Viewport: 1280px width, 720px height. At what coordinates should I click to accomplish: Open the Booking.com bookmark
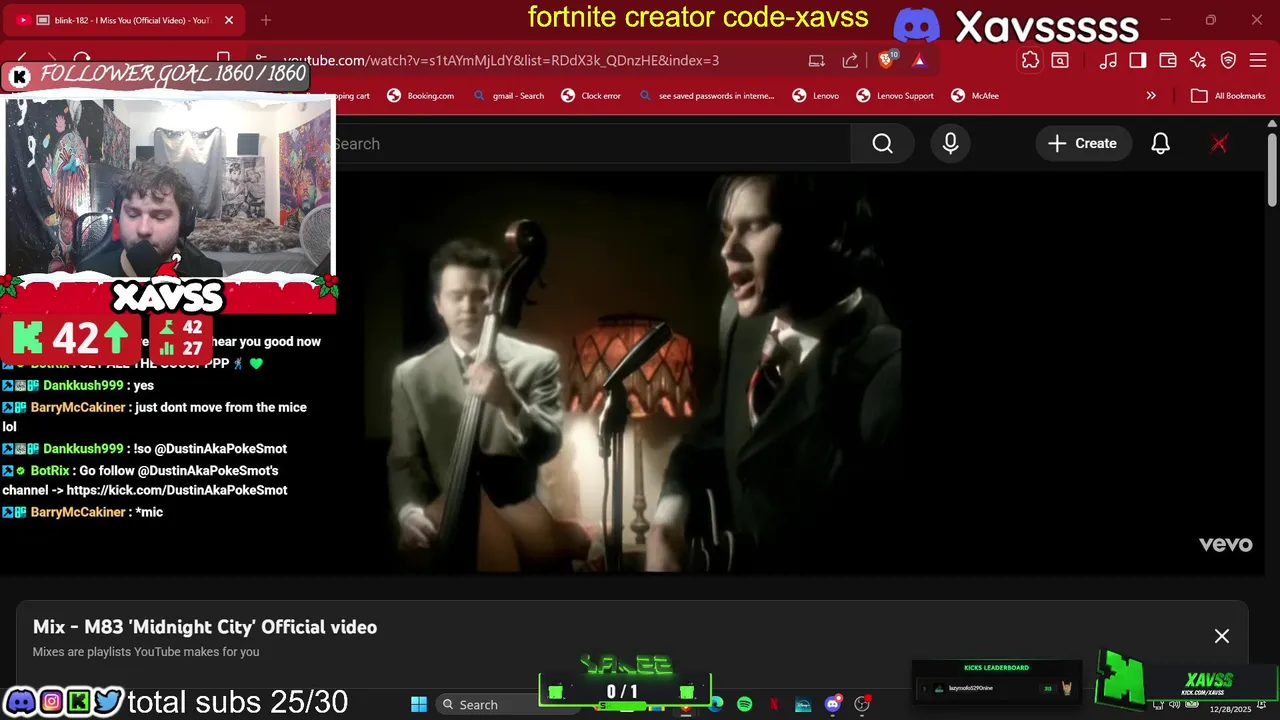tap(421, 96)
